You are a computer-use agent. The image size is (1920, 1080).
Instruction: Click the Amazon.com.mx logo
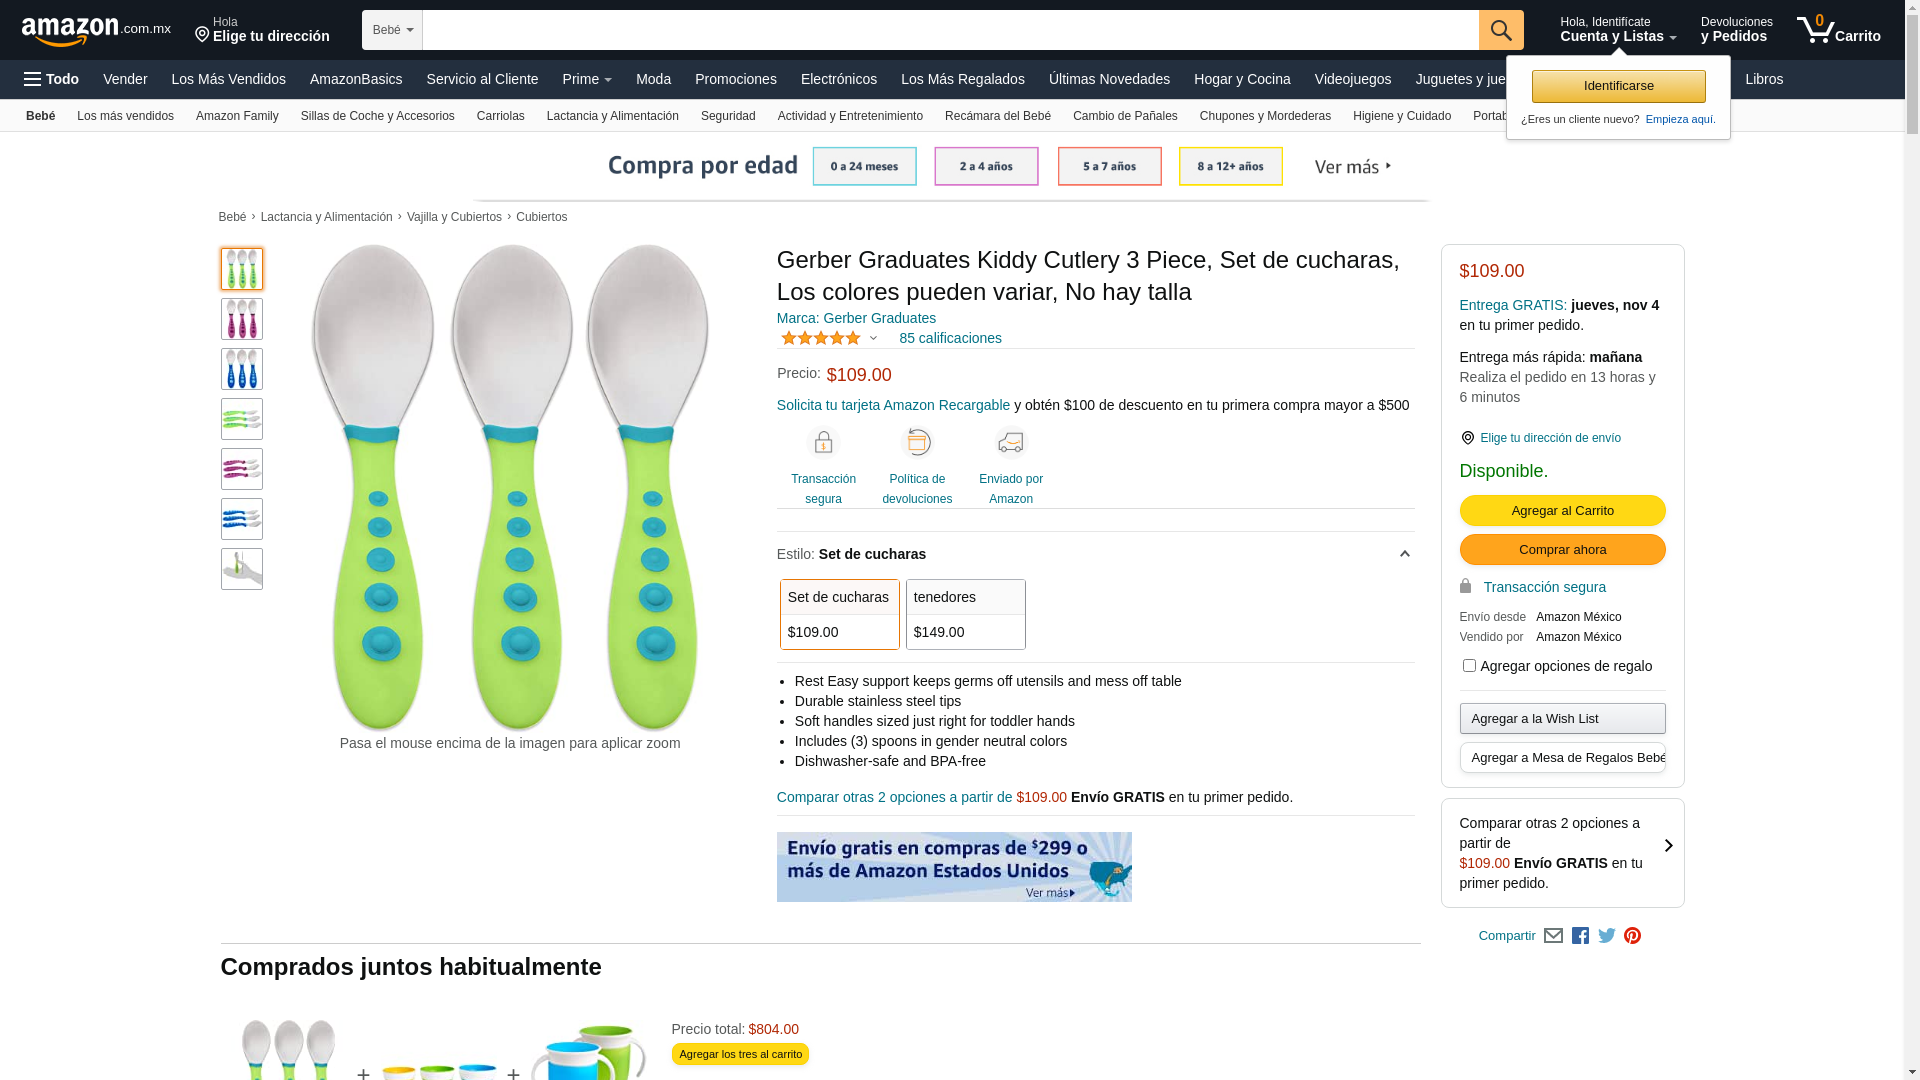pos(96,31)
